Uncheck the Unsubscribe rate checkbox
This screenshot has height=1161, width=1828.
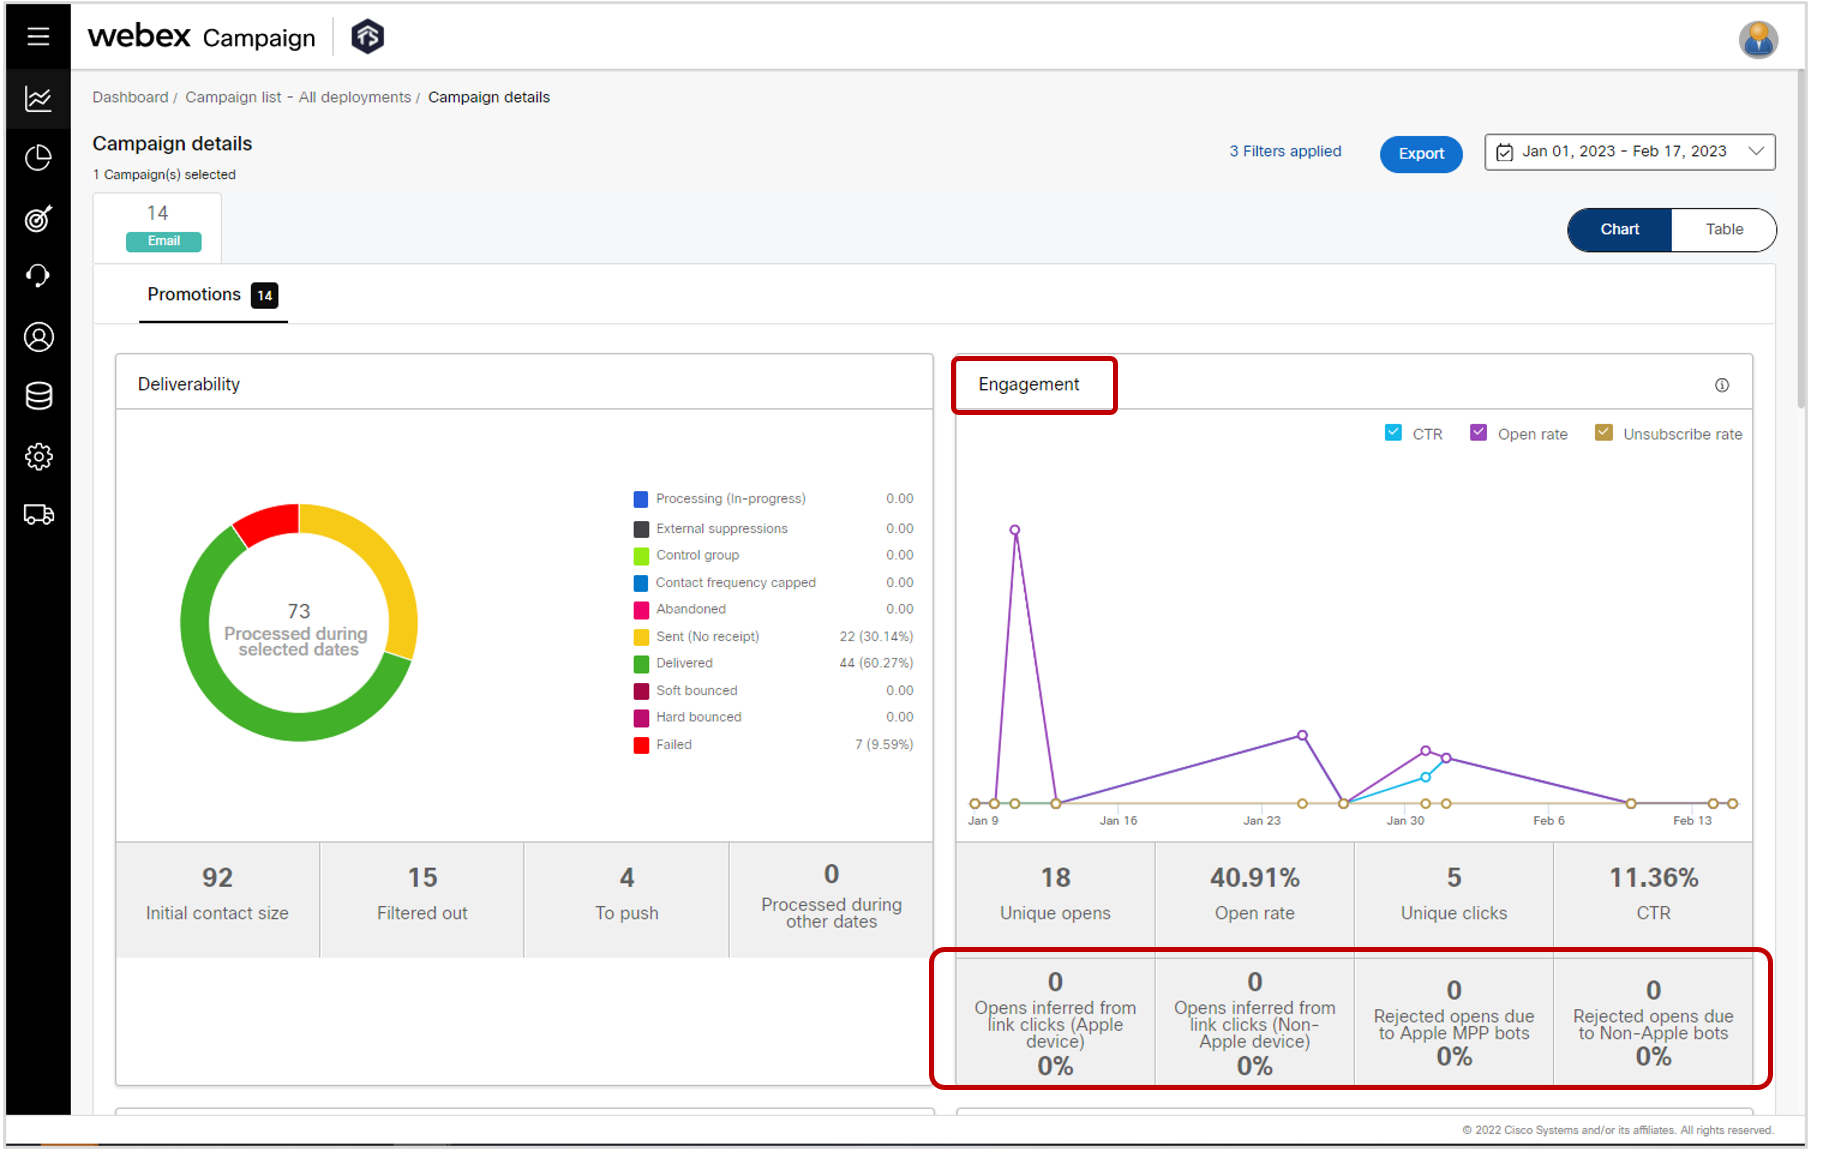(1604, 433)
